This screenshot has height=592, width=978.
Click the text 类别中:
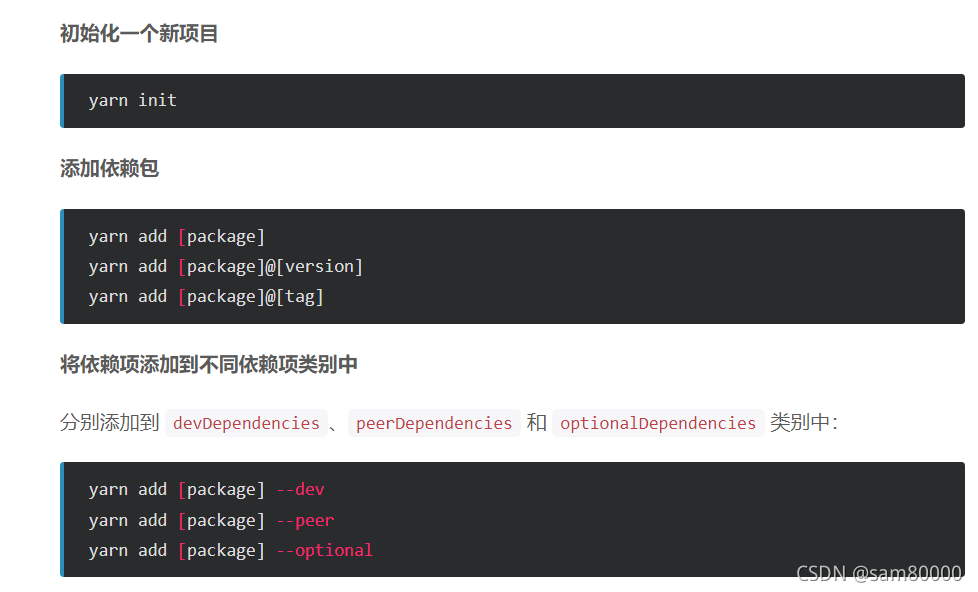pos(804,423)
